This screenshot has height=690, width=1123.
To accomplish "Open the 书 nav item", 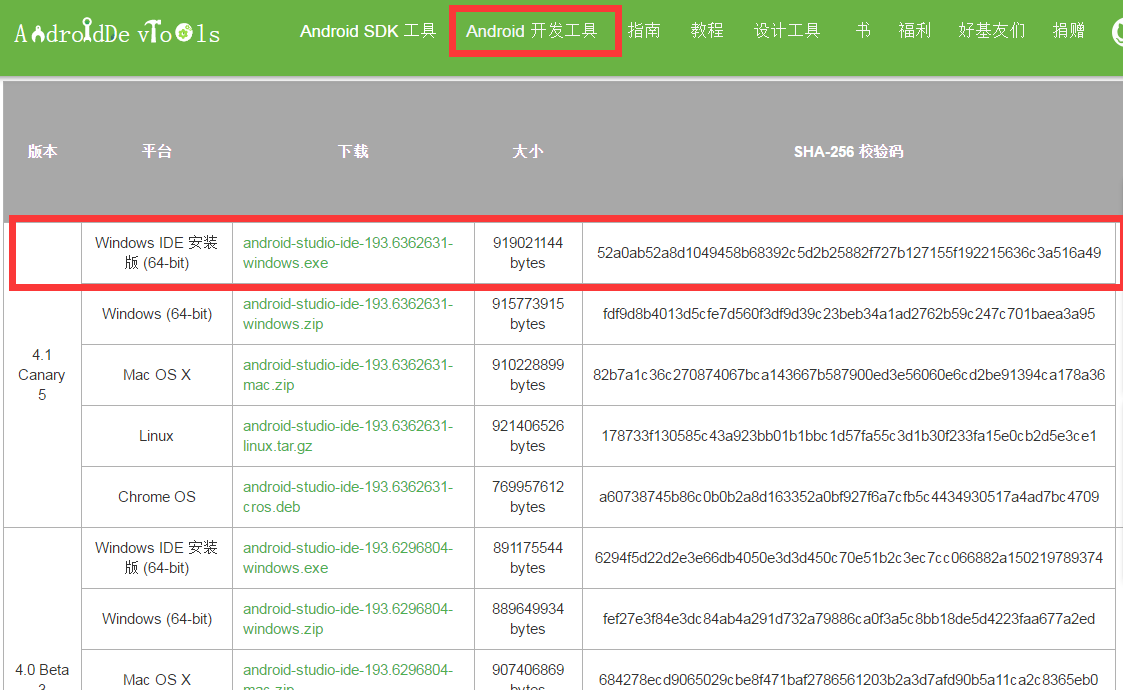I will (863, 31).
